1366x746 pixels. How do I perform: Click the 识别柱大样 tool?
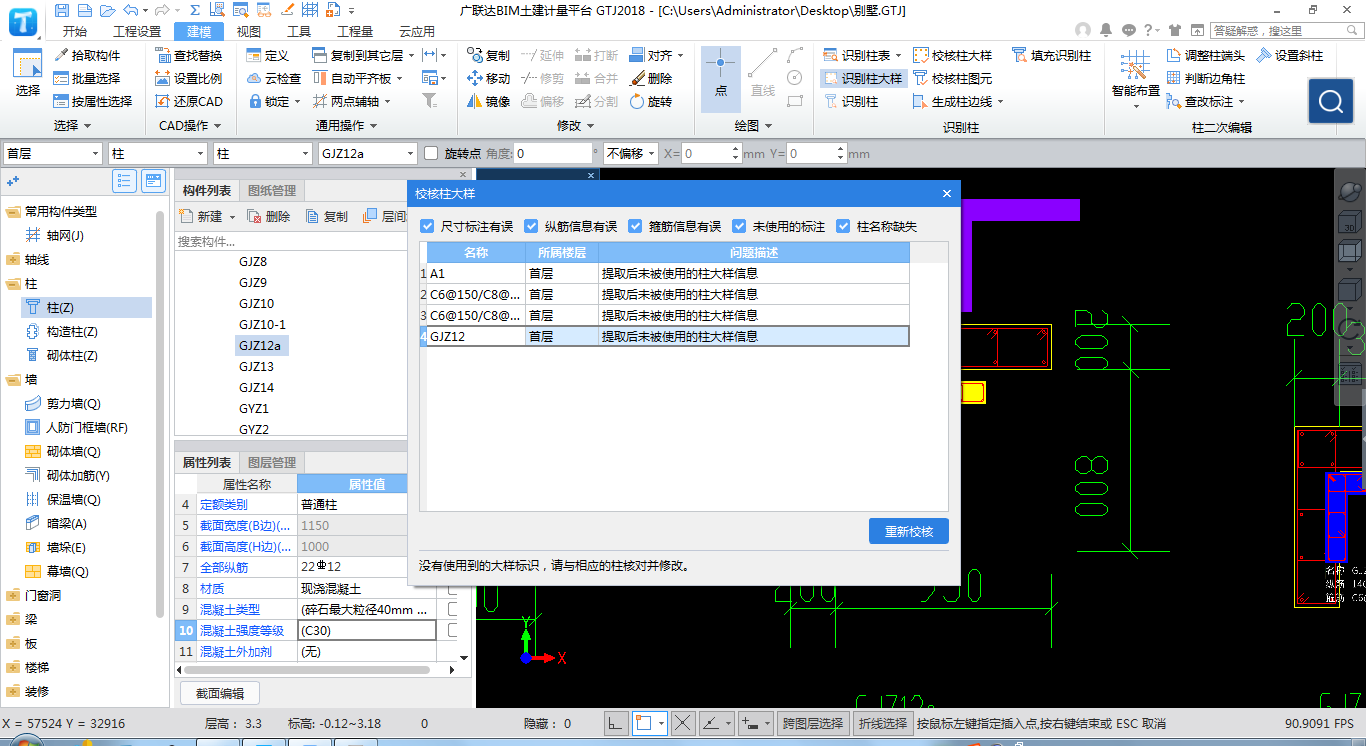pyautogui.click(x=863, y=78)
